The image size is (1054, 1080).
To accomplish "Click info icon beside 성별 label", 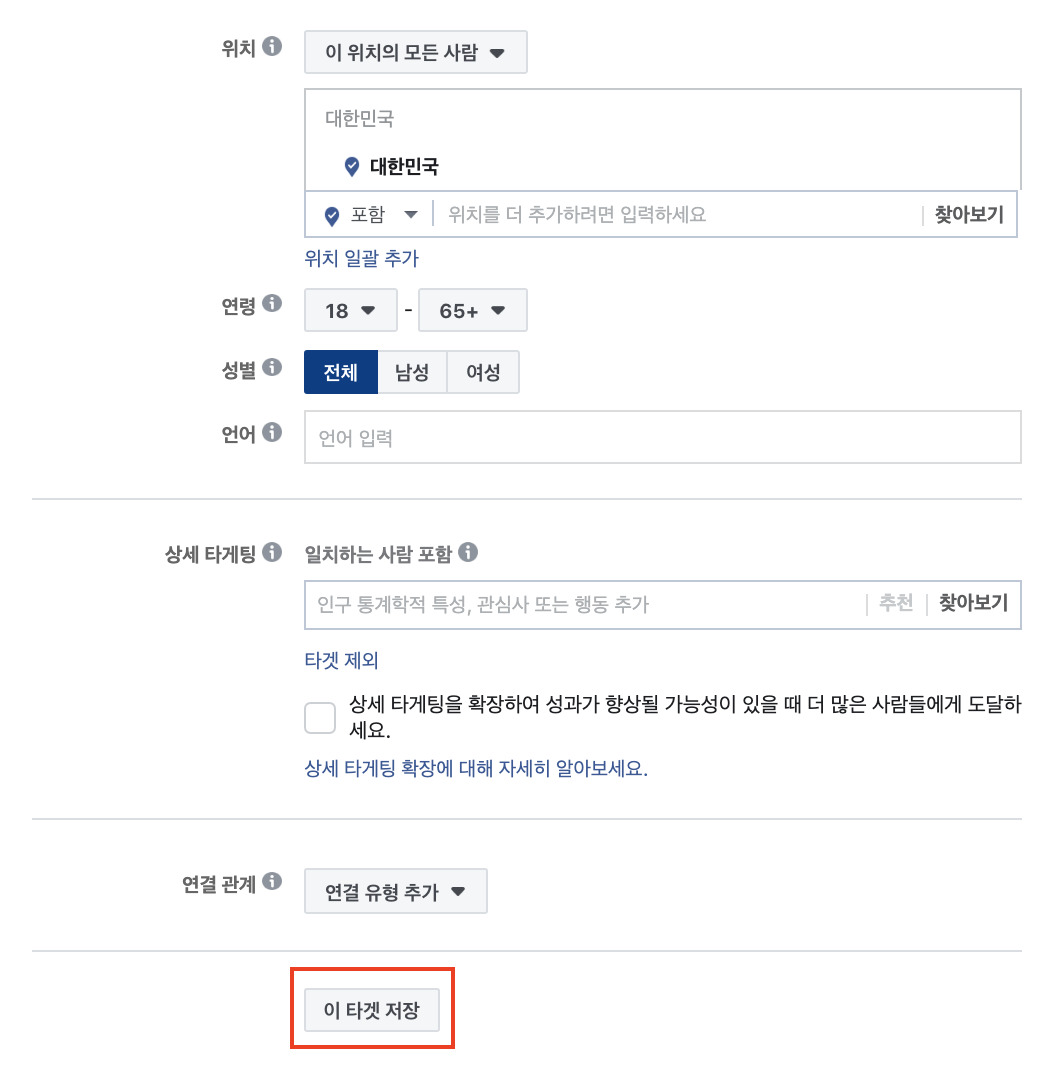I will [x=272, y=367].
